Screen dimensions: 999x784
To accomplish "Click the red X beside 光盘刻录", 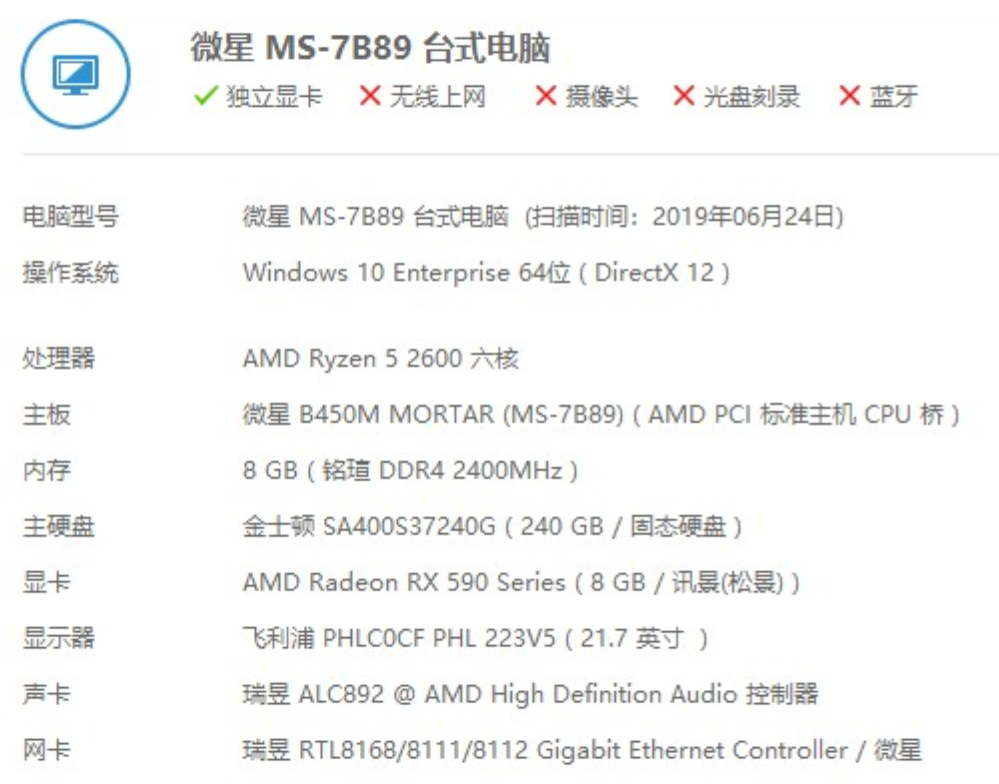I will coord(684,96).
